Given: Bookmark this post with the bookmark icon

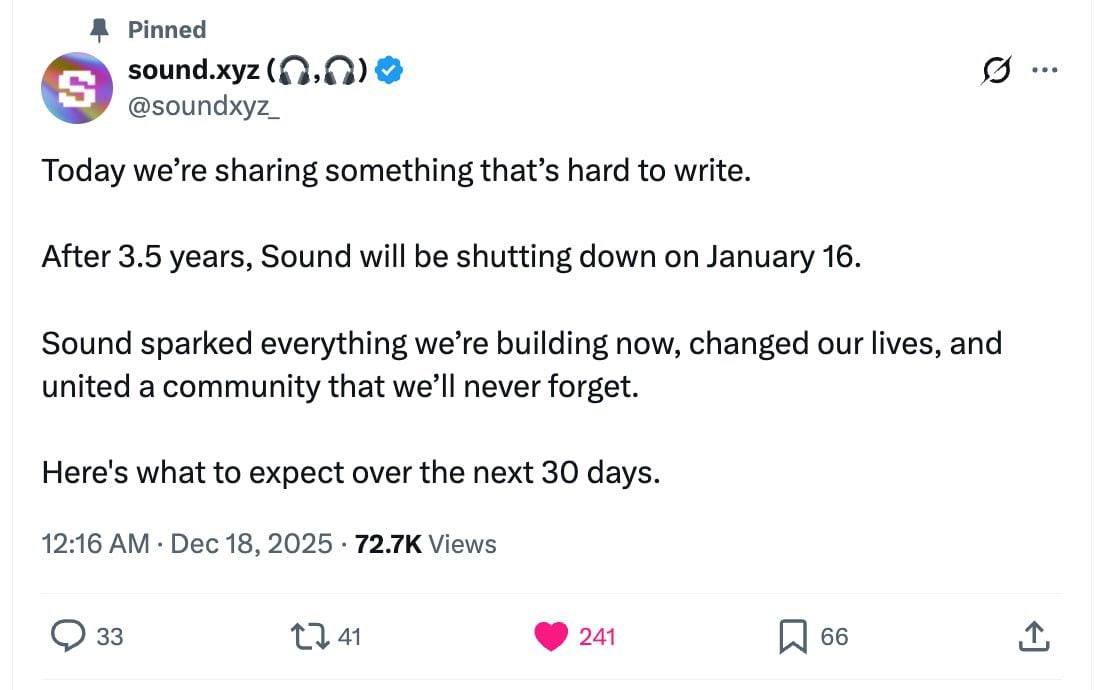Looking at the screenshot, I should [792, 636].
